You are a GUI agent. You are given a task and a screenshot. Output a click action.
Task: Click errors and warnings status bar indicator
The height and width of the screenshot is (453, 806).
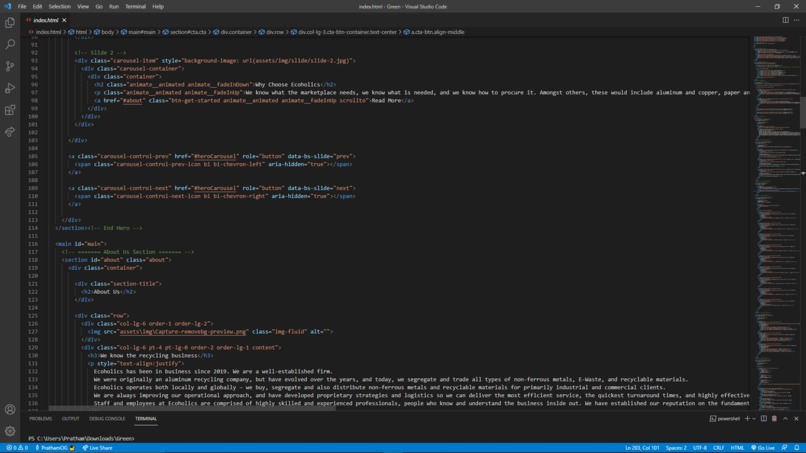[17, 448]
